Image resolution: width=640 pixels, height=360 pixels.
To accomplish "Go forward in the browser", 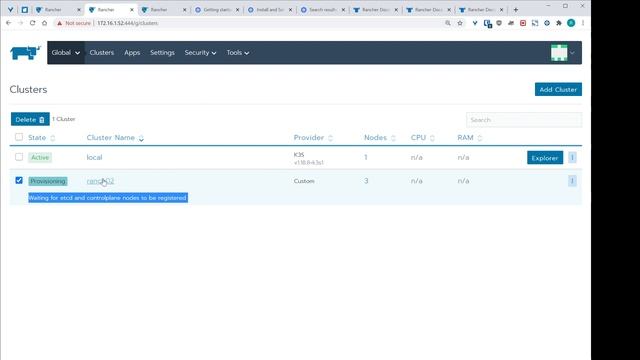I will (x=20, y=23).
